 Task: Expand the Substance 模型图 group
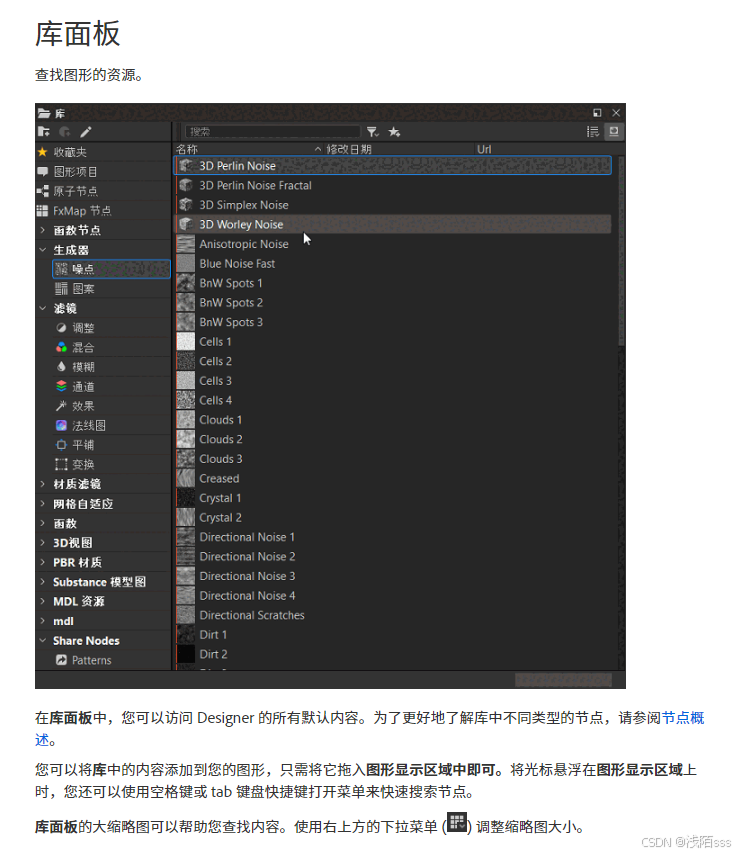click(43, 582)
